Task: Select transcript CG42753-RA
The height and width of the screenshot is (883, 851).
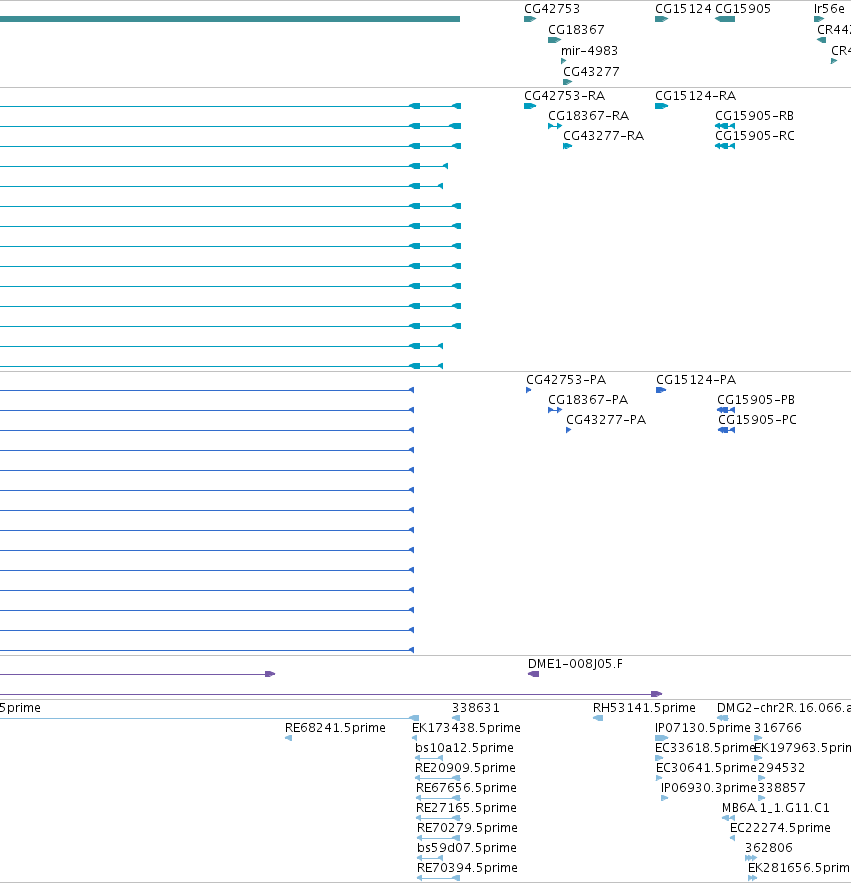Action: (x=564, y=96)
